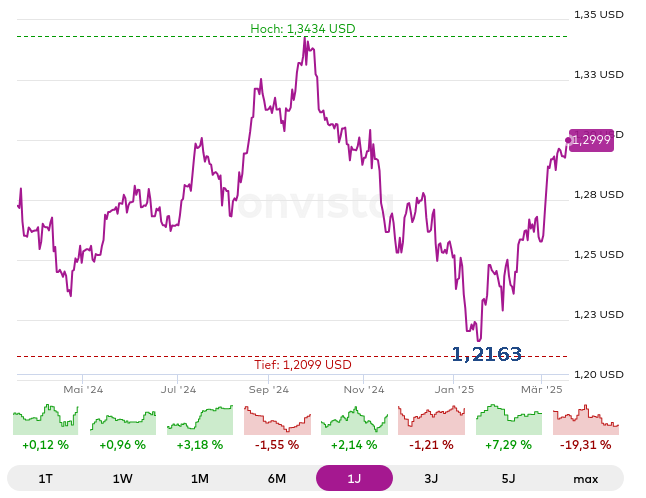Click the red -1,55 % mini chart
This screenshot has width=646, height=498.
click(x=277, y=420)
